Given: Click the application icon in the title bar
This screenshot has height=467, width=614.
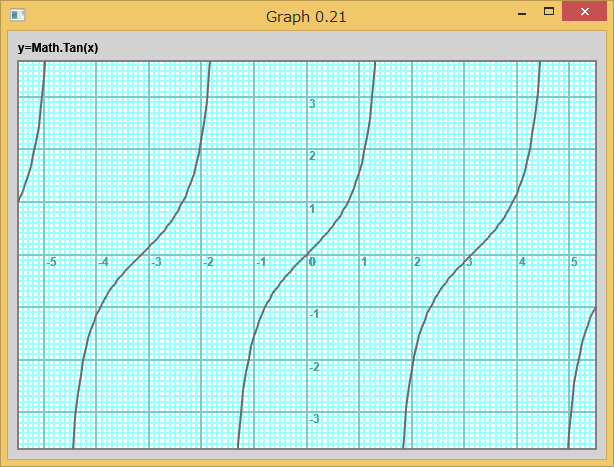Looking at the screenshot, I should 18,15.
